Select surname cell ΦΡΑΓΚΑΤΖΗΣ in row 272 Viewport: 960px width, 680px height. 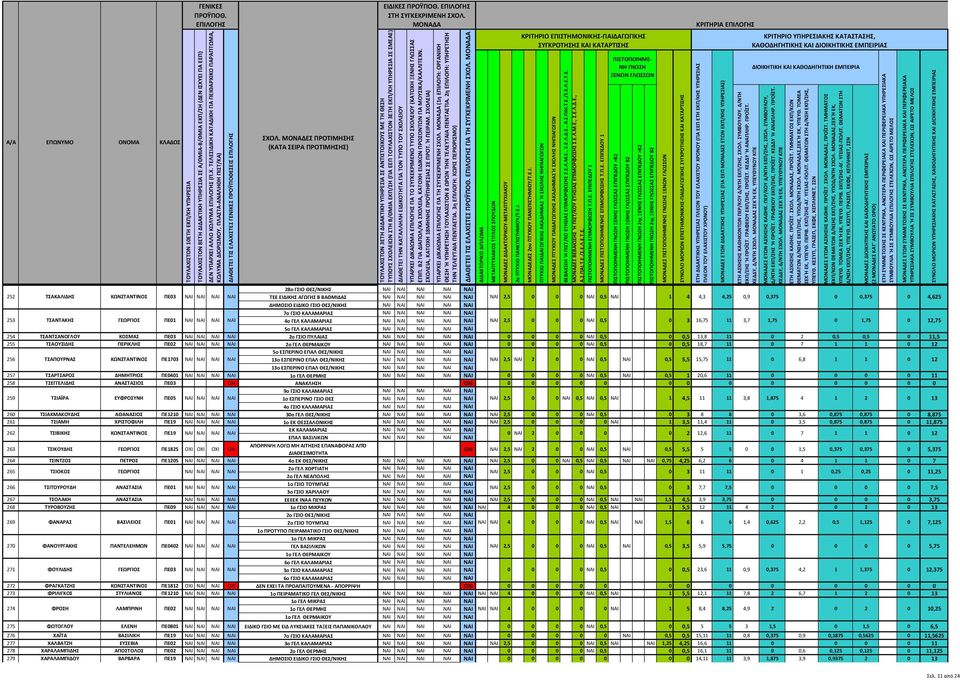point(60,586)
